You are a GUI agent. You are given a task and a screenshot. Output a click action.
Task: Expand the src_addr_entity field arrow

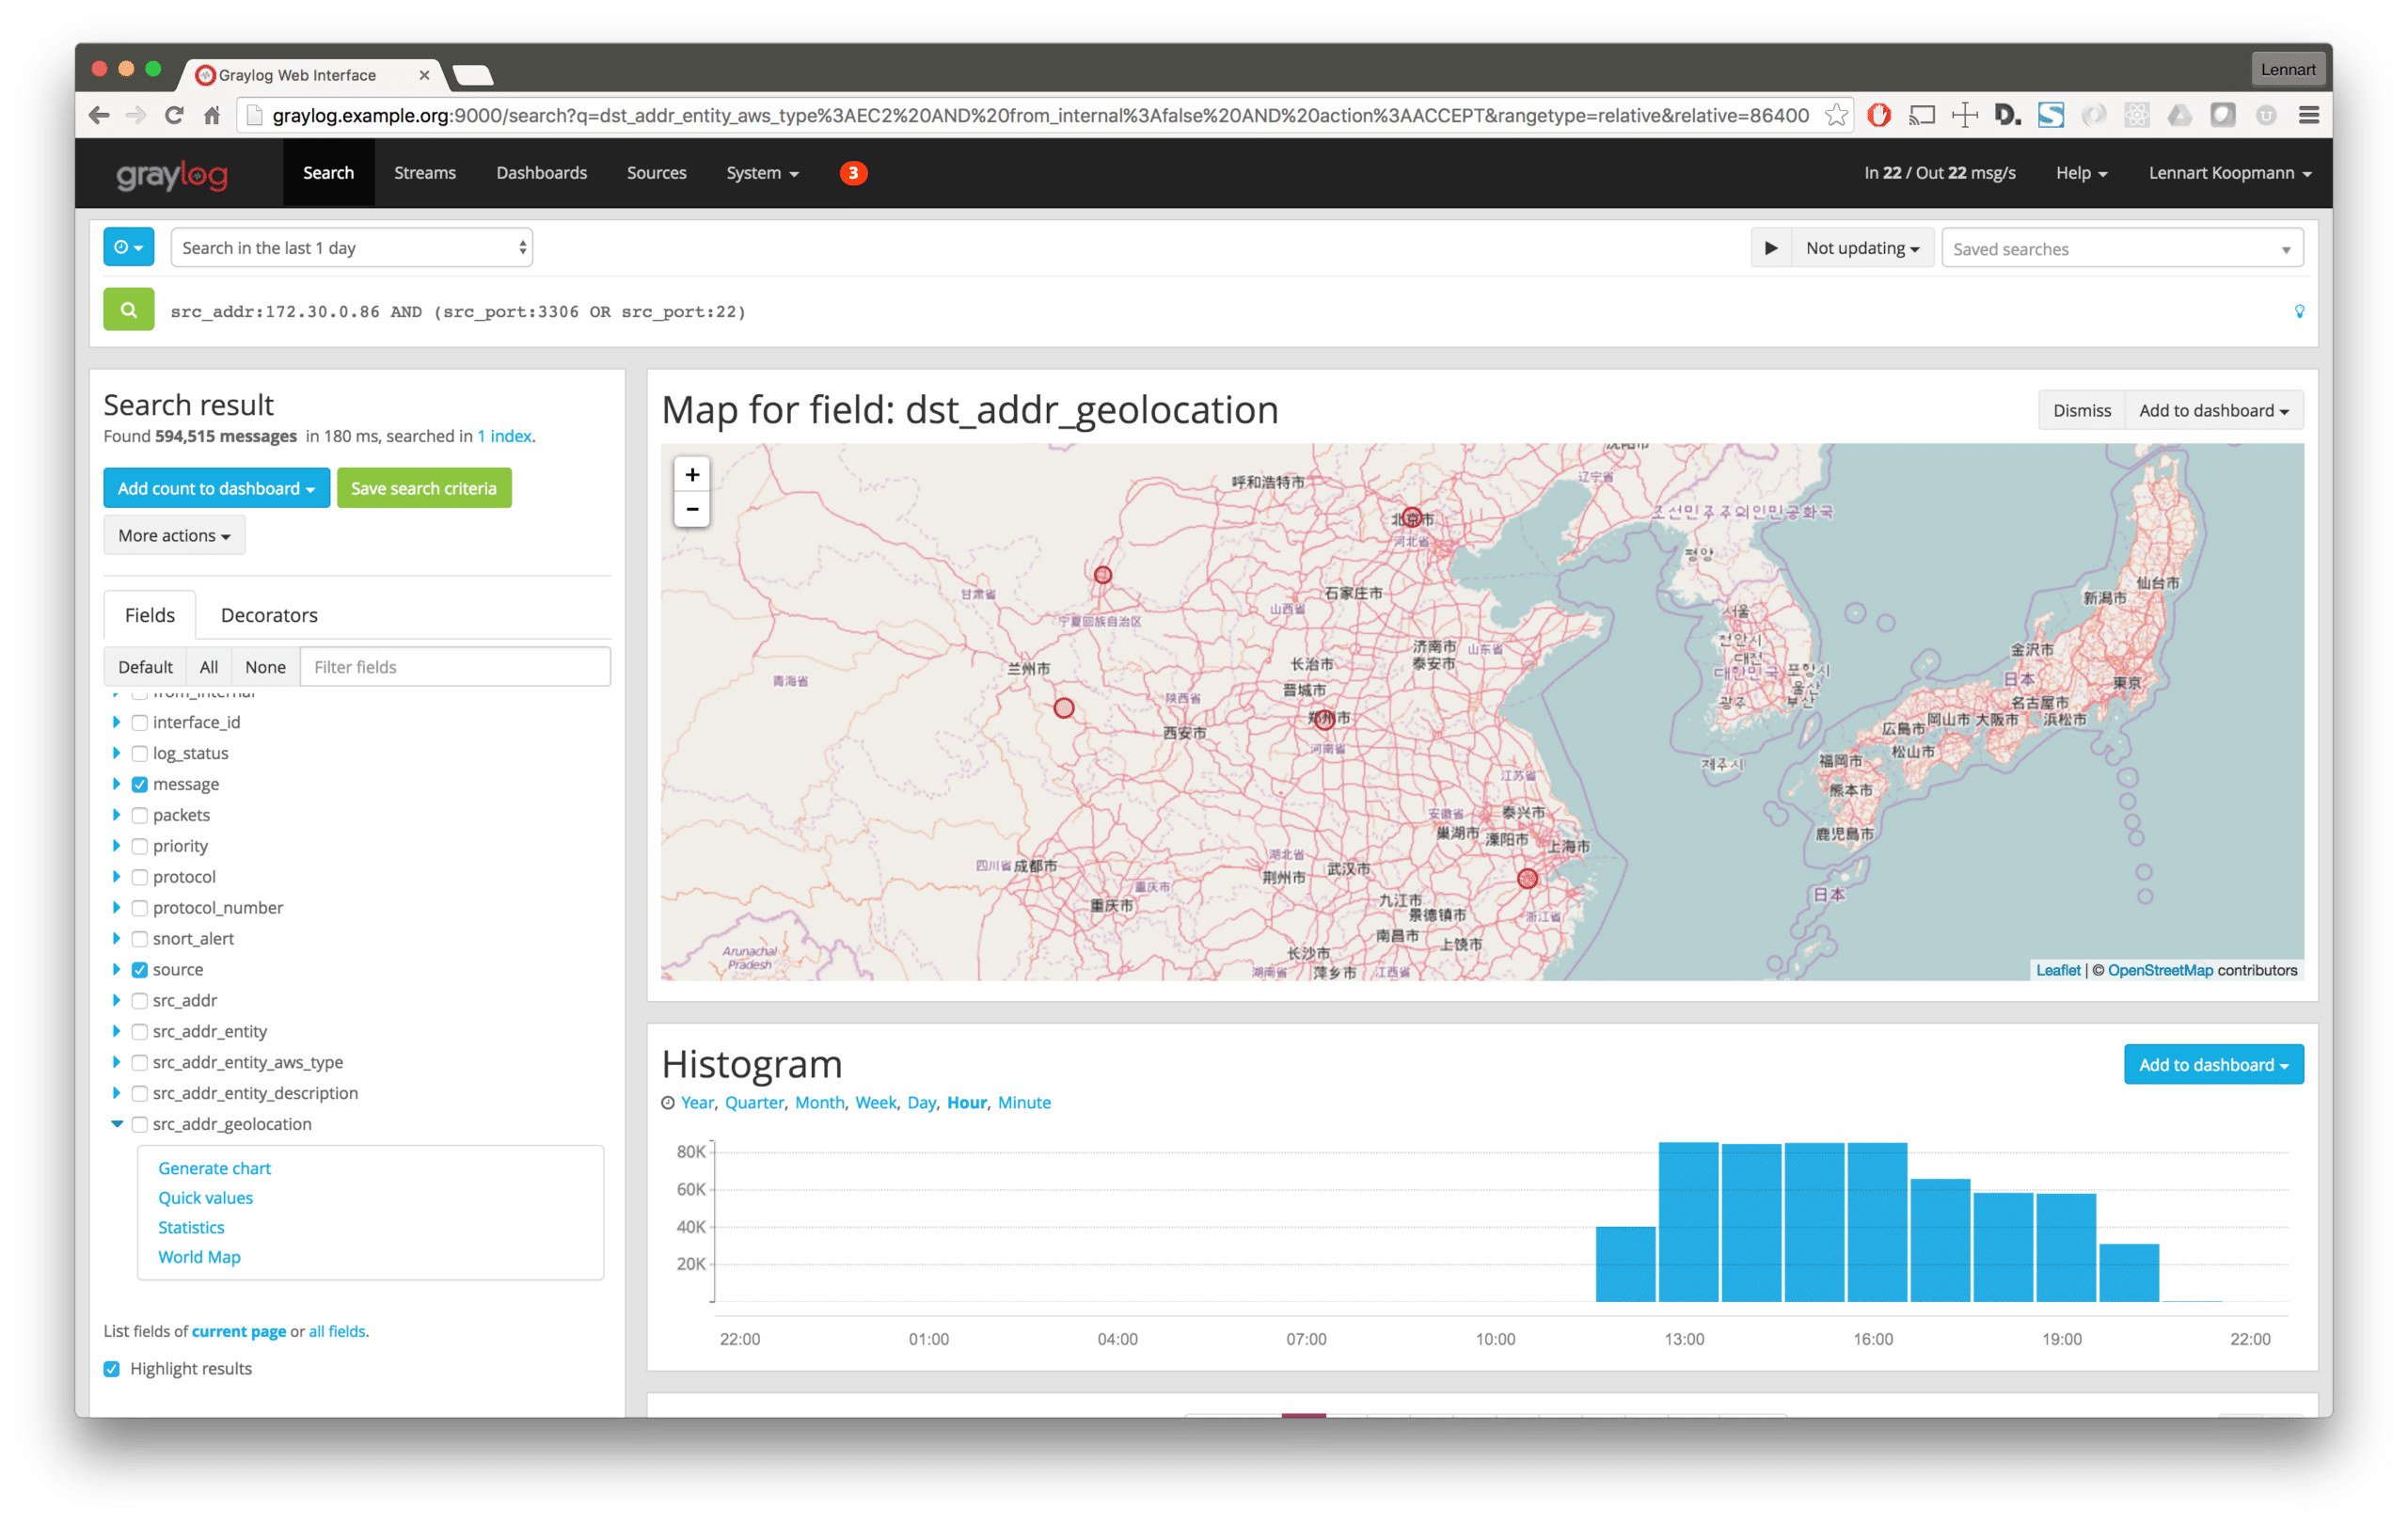pos(117,1031)
